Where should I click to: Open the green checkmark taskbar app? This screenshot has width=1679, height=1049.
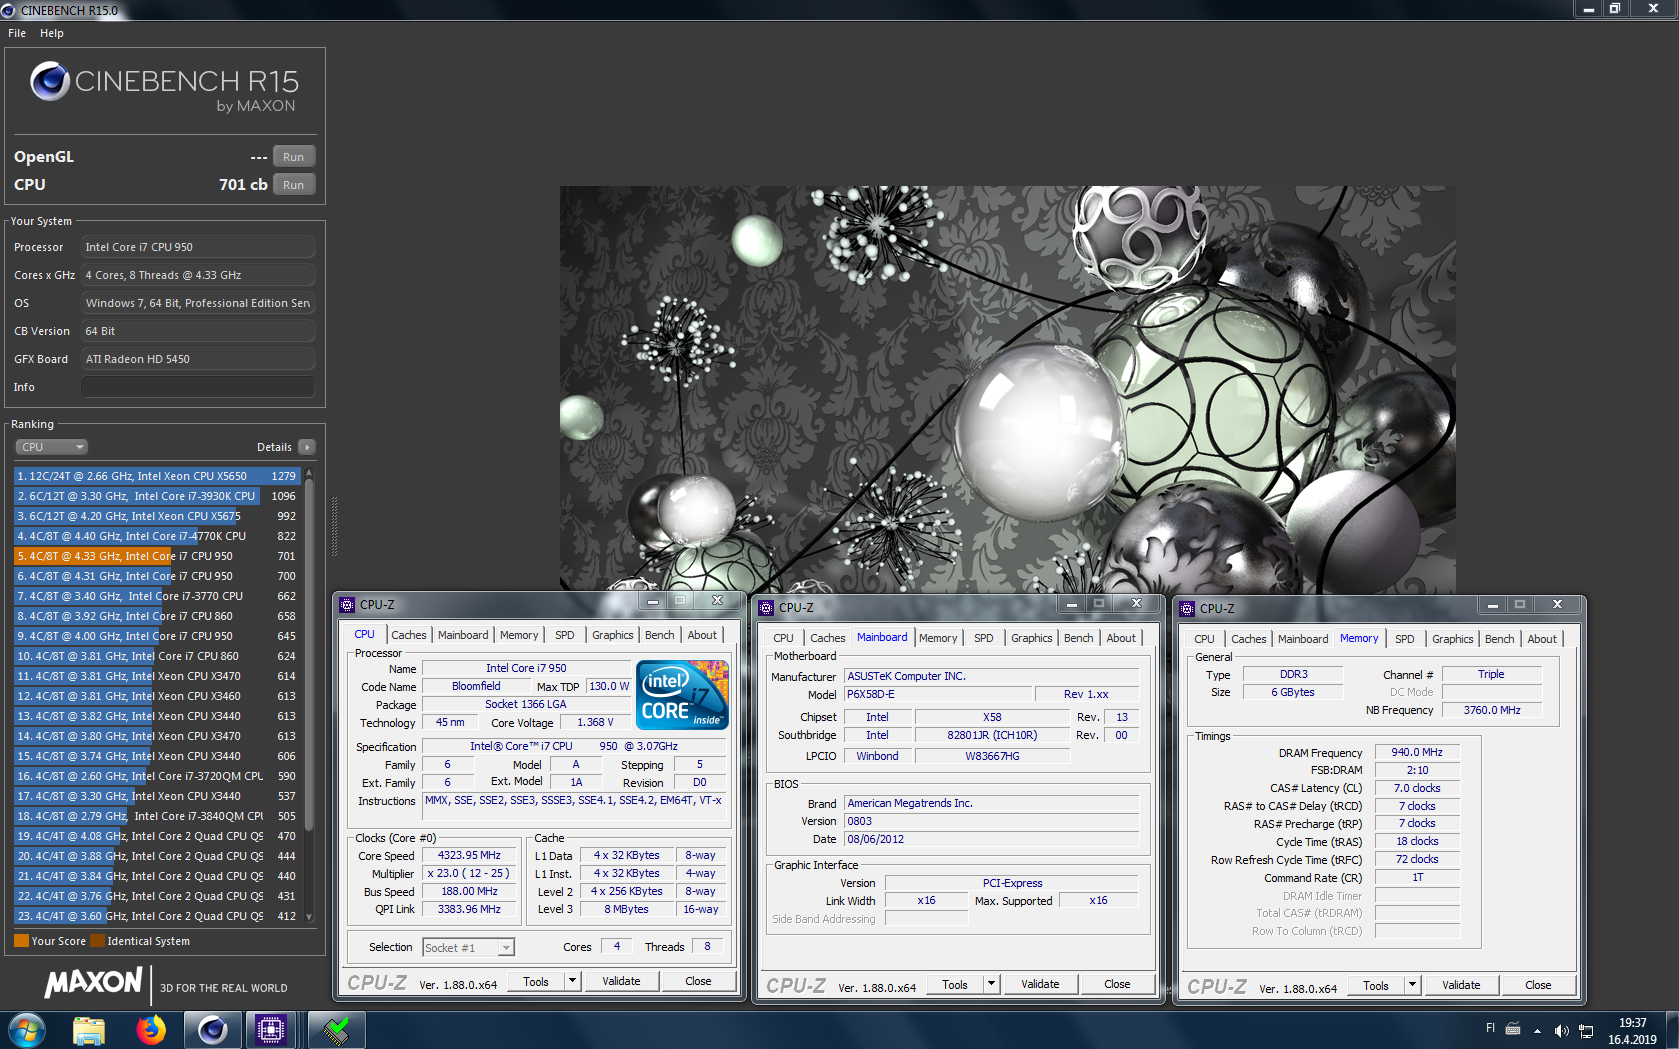336,1030
